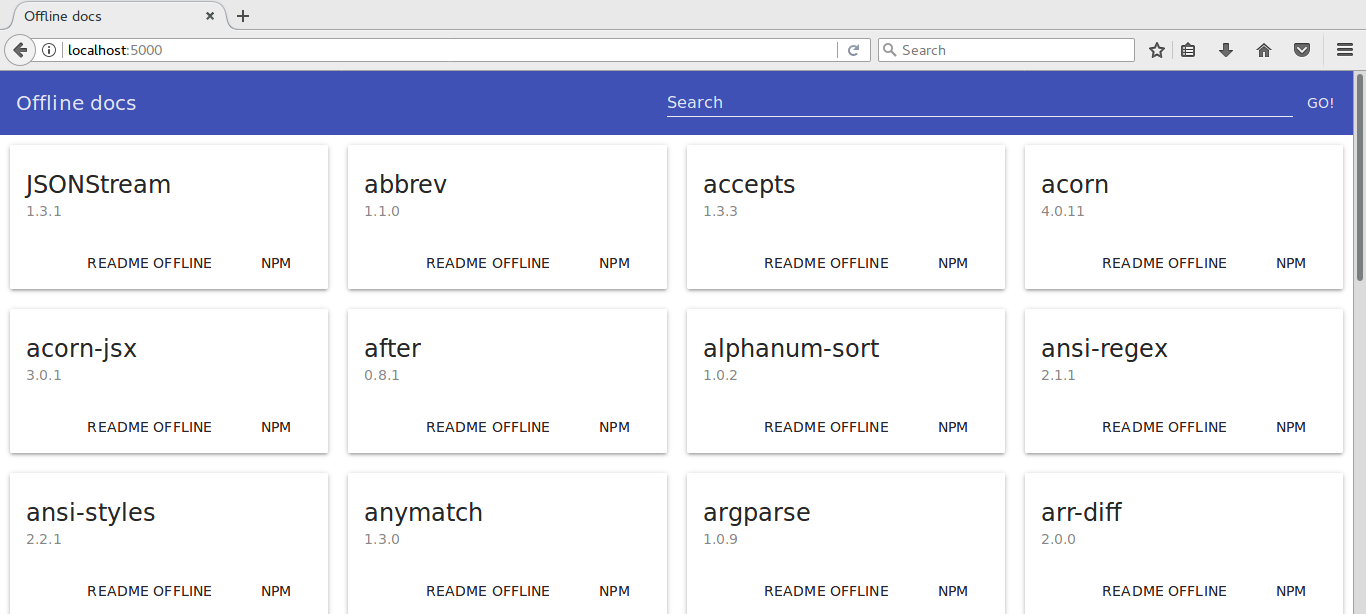Open NPM link for anymatch
This screenshot has height=614, width=1366.
point(614,591)
